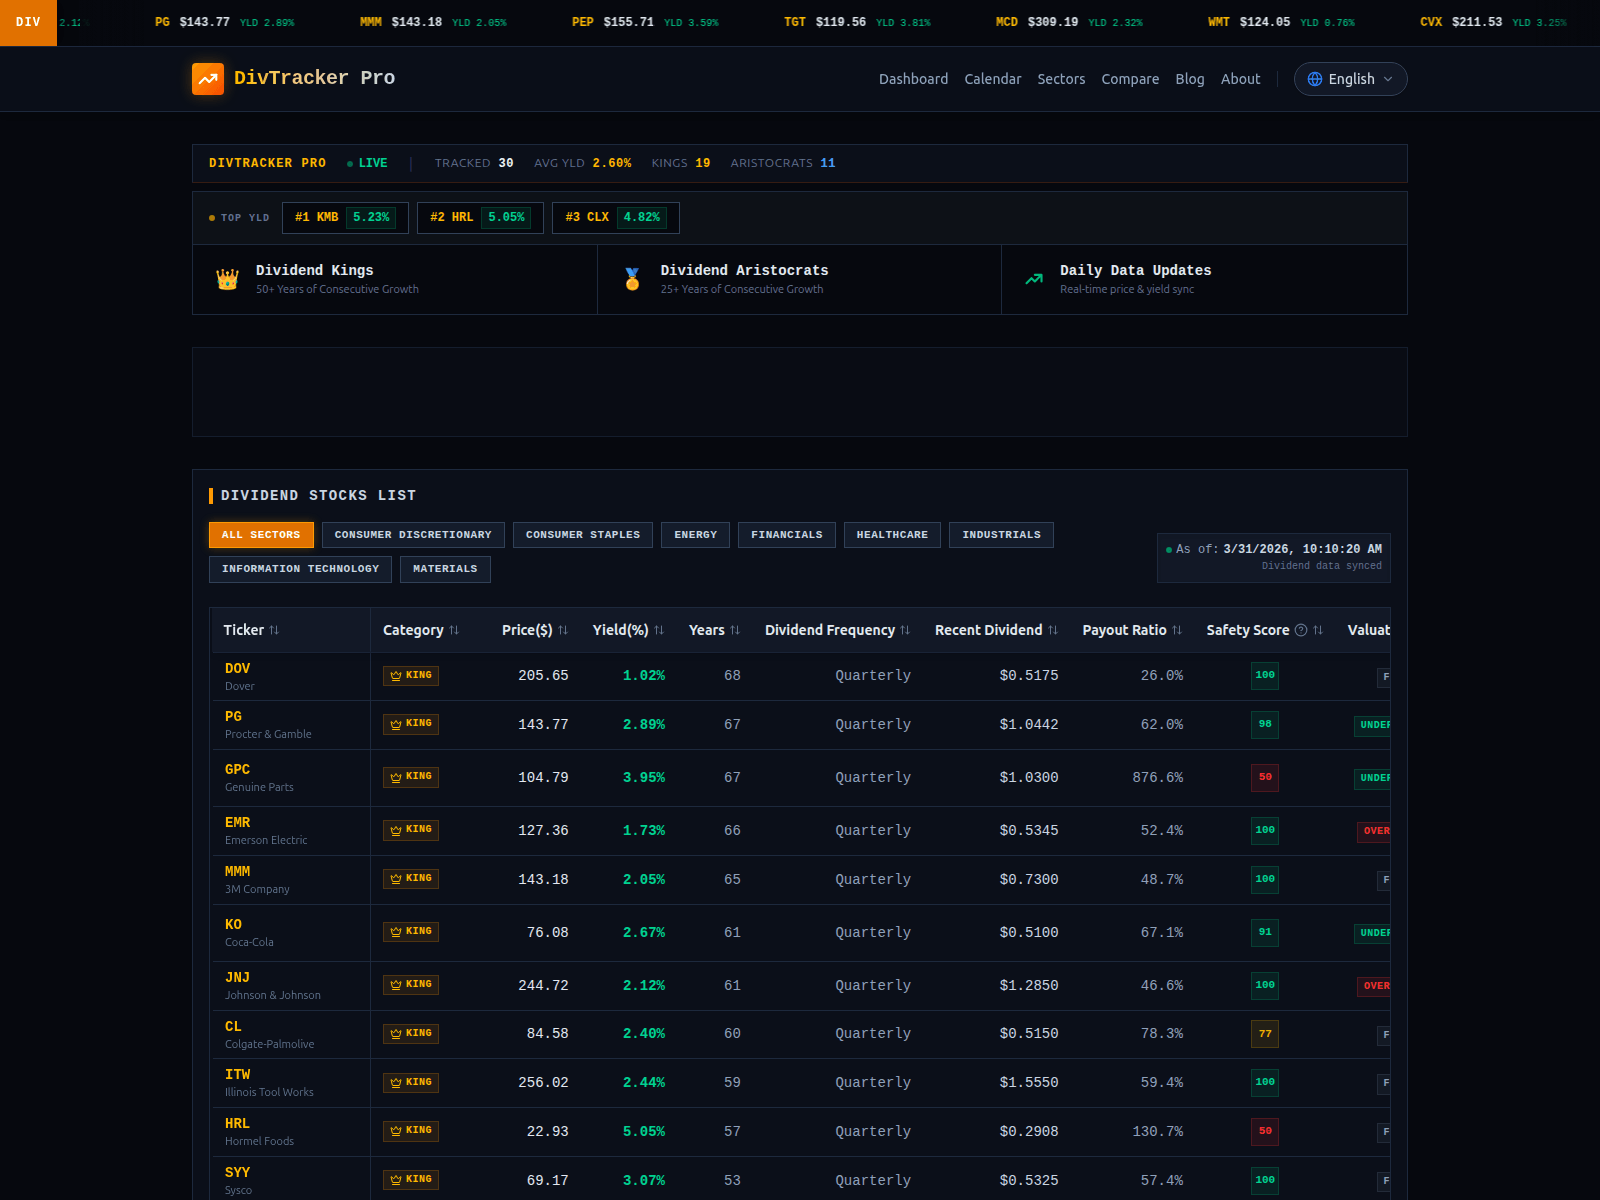Click the Daily Data Updates chart icon
This screenshot has width=1600, height=1200.
point(1032,279)
